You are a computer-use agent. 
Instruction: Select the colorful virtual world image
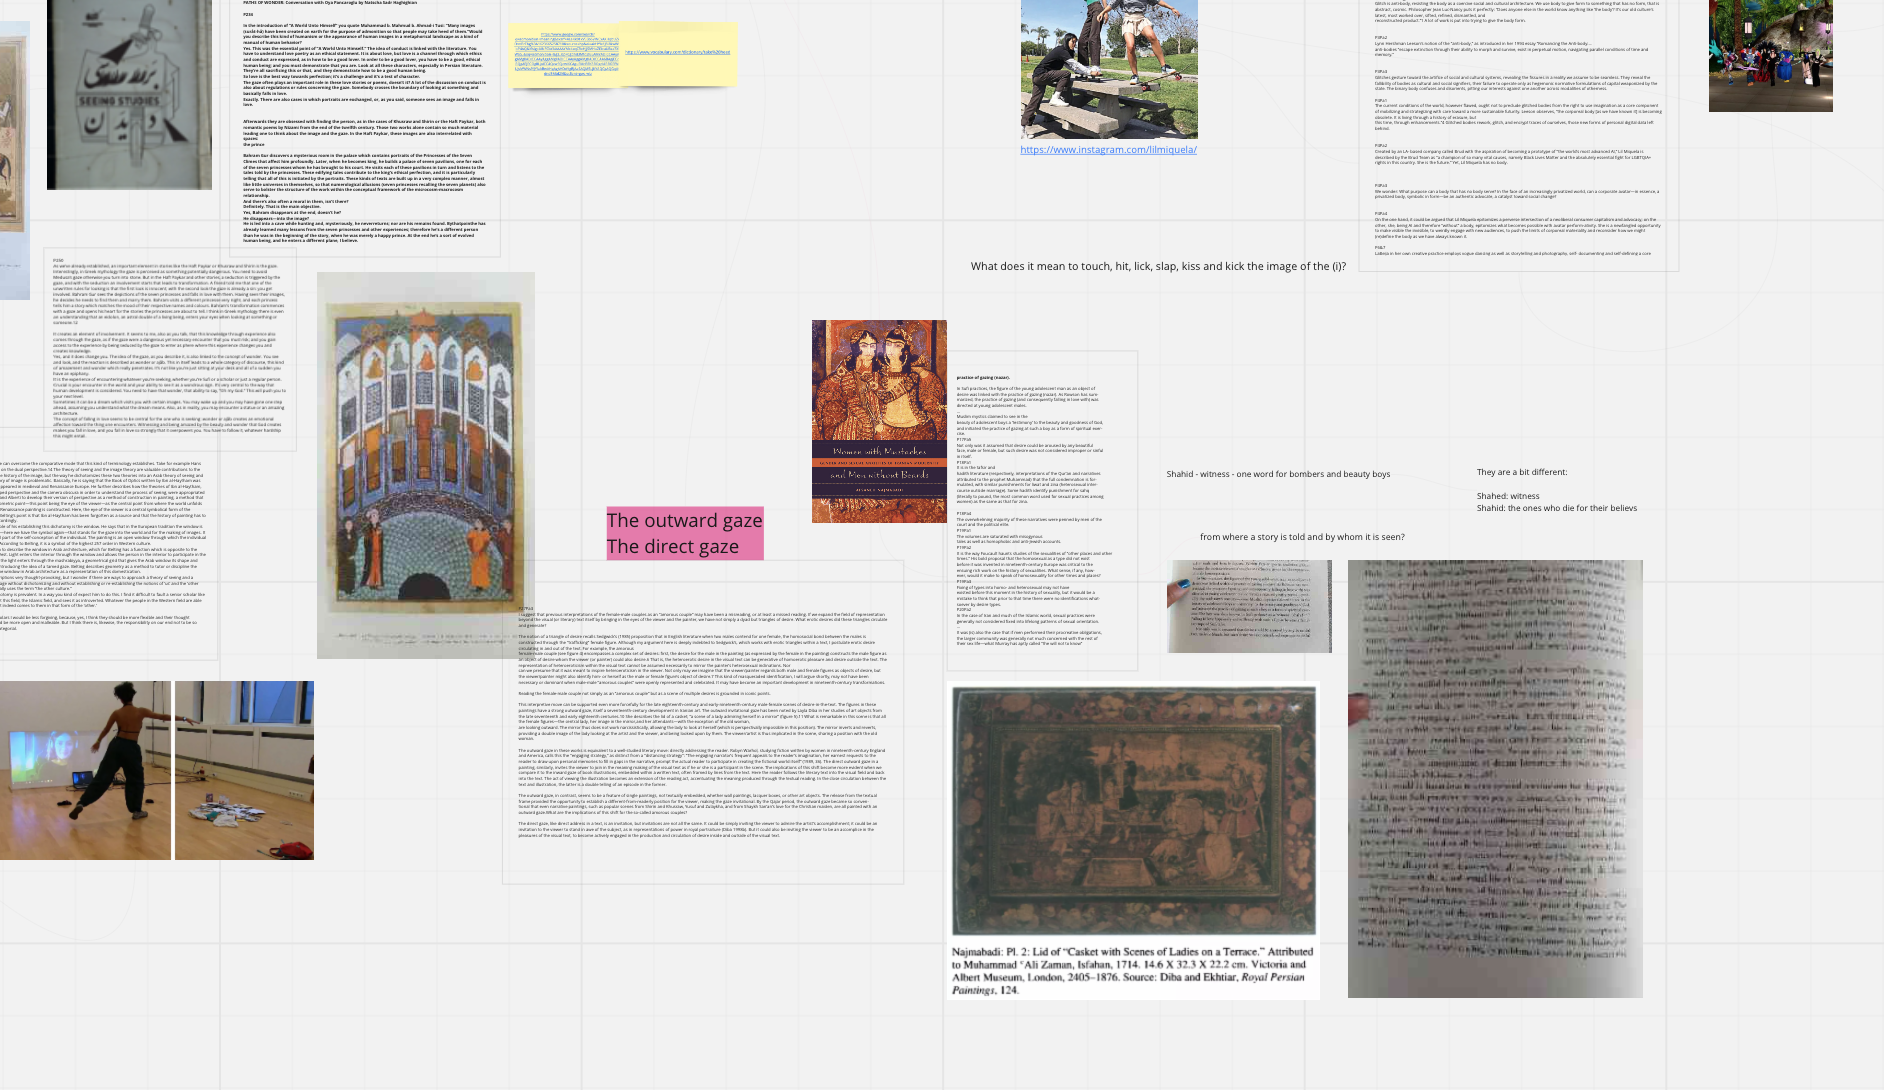click(1770, 55)
